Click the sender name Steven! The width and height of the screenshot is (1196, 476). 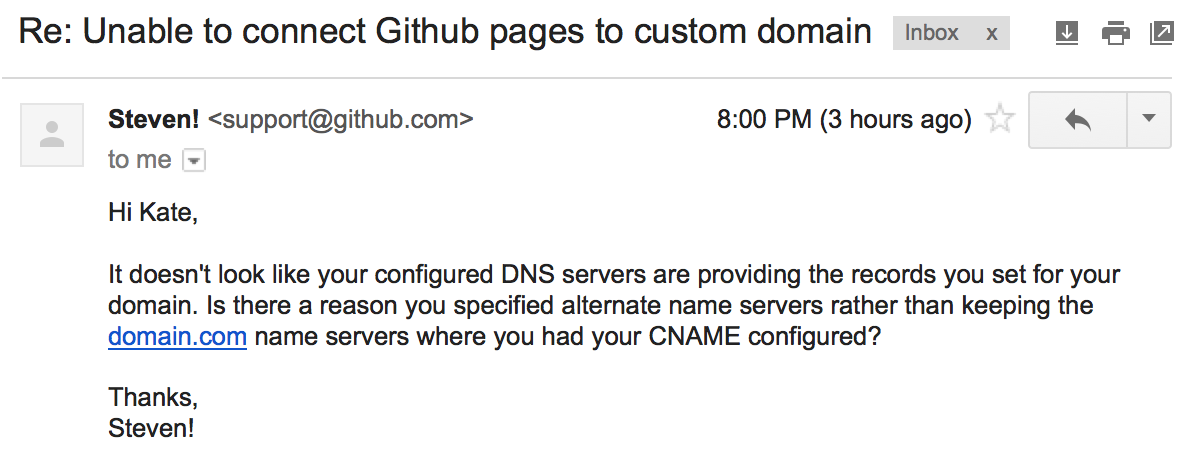click(153, 119)
